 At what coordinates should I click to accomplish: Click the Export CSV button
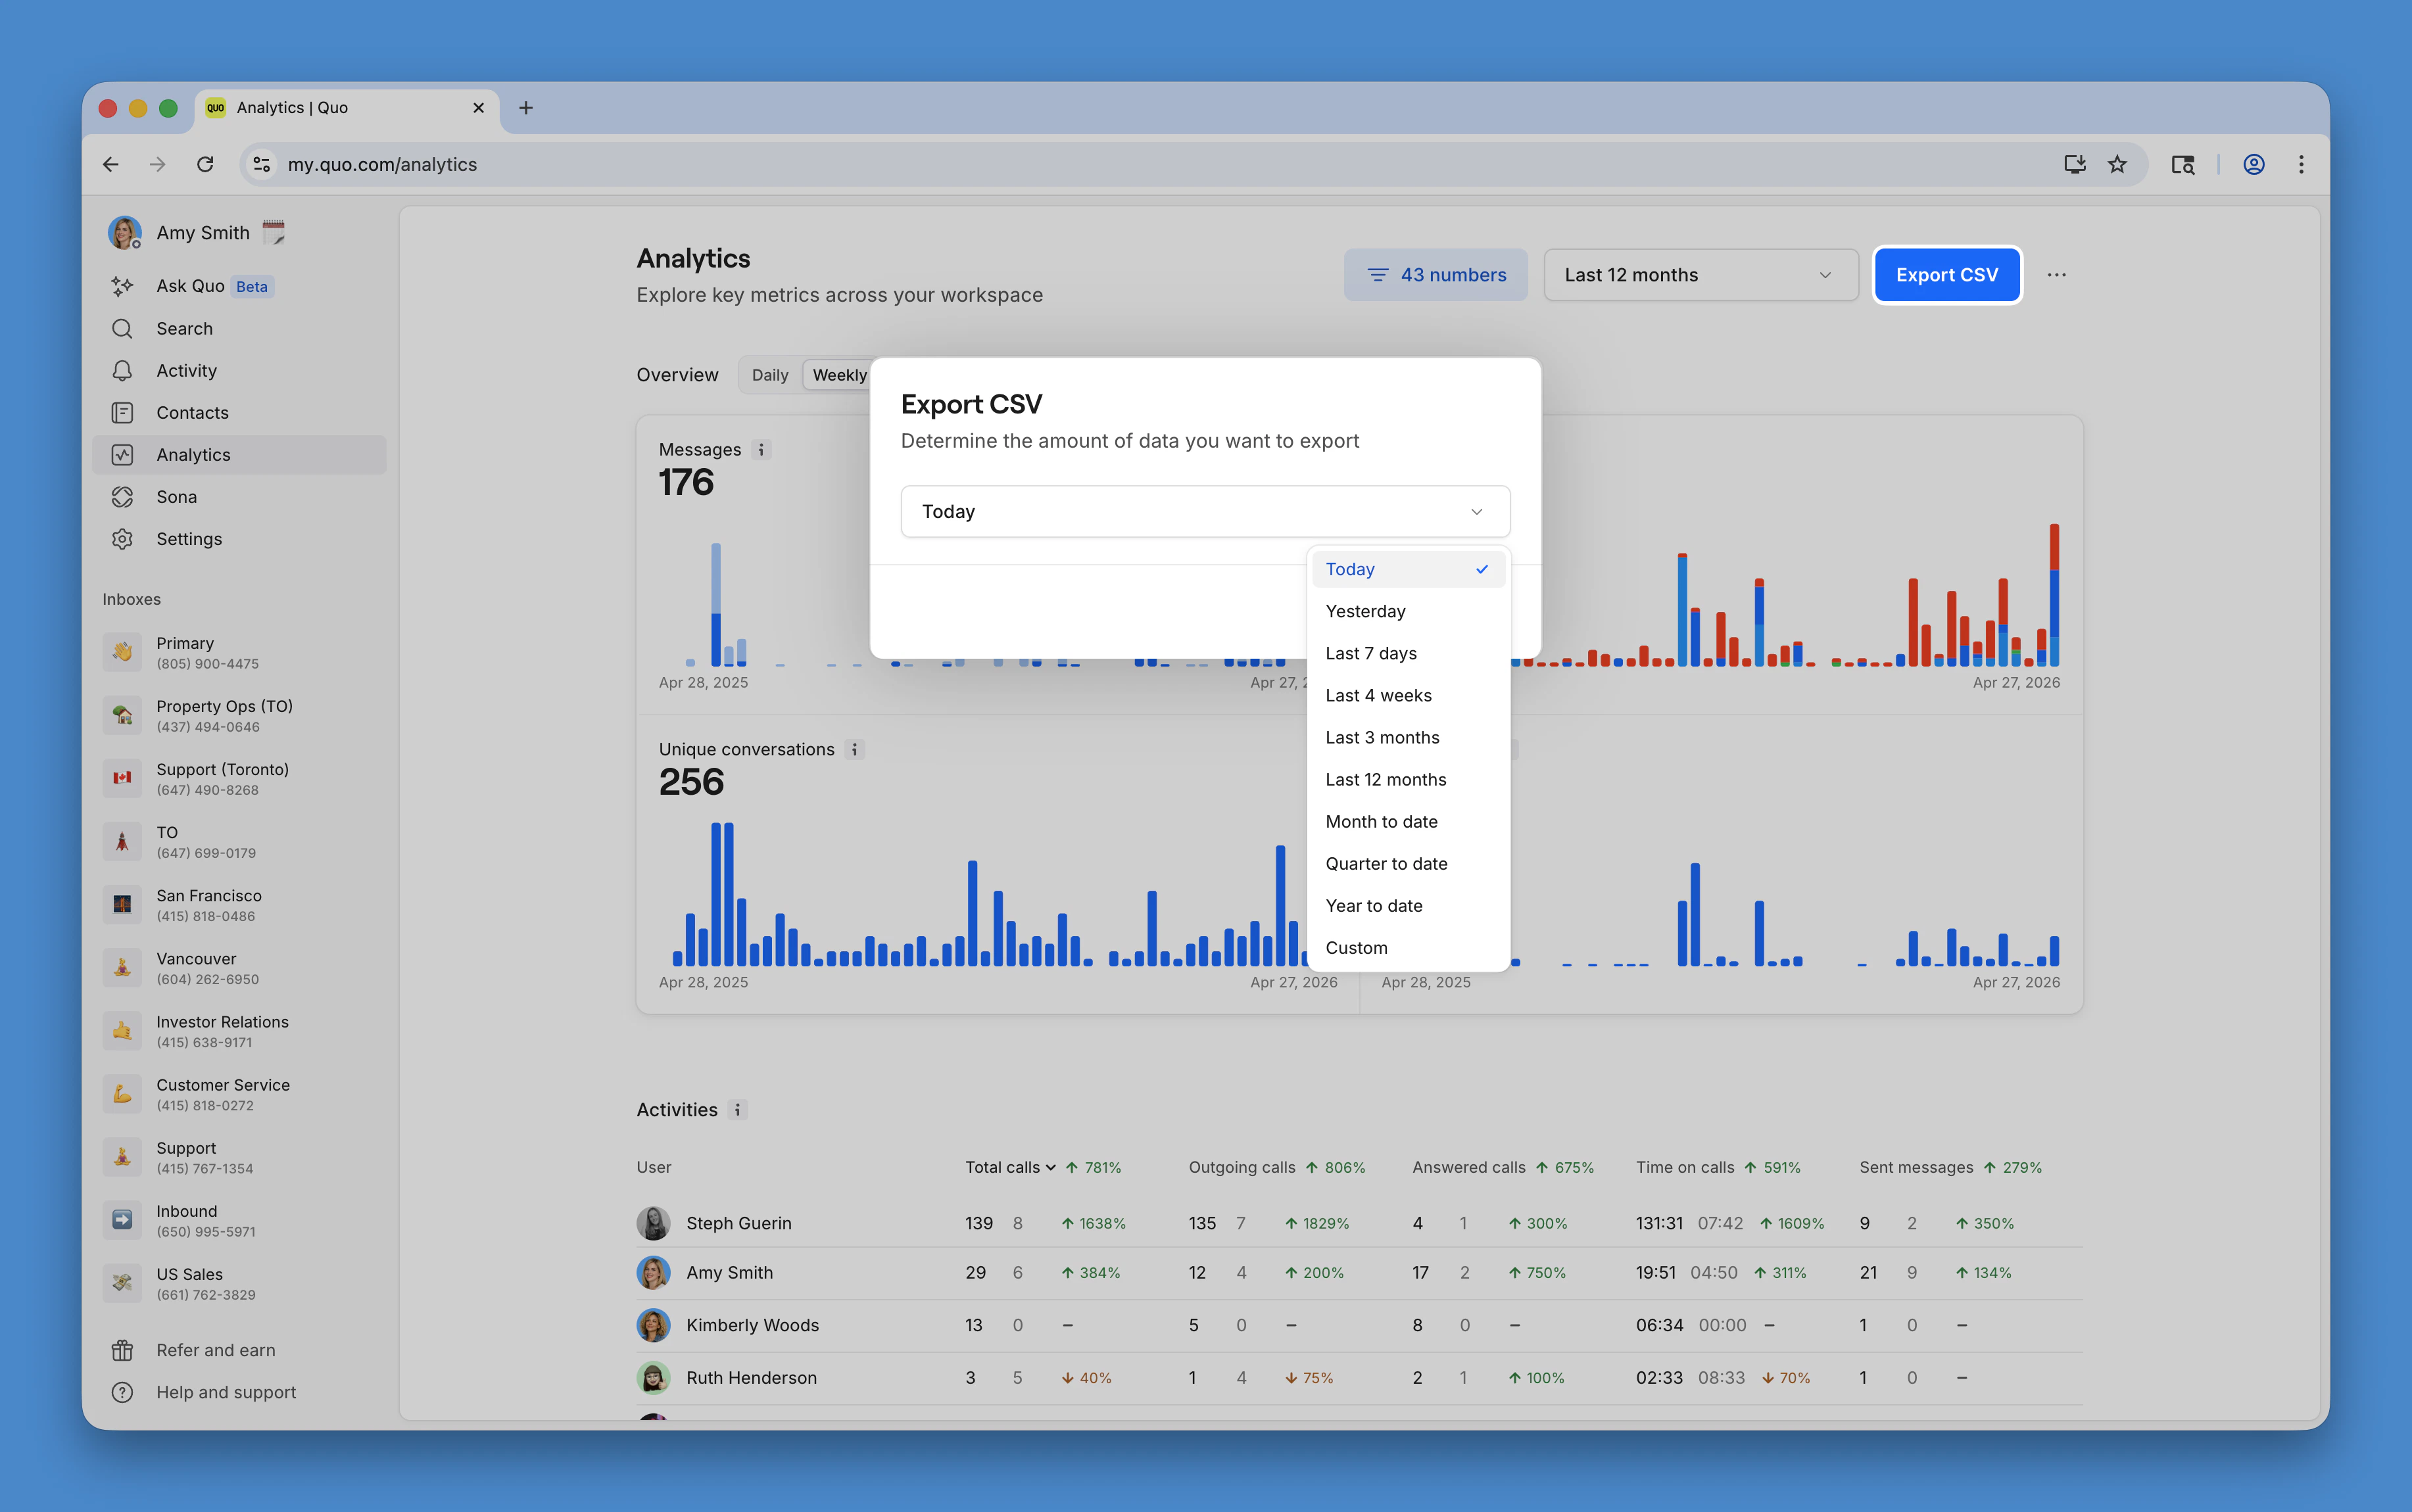pos(1946,275)
